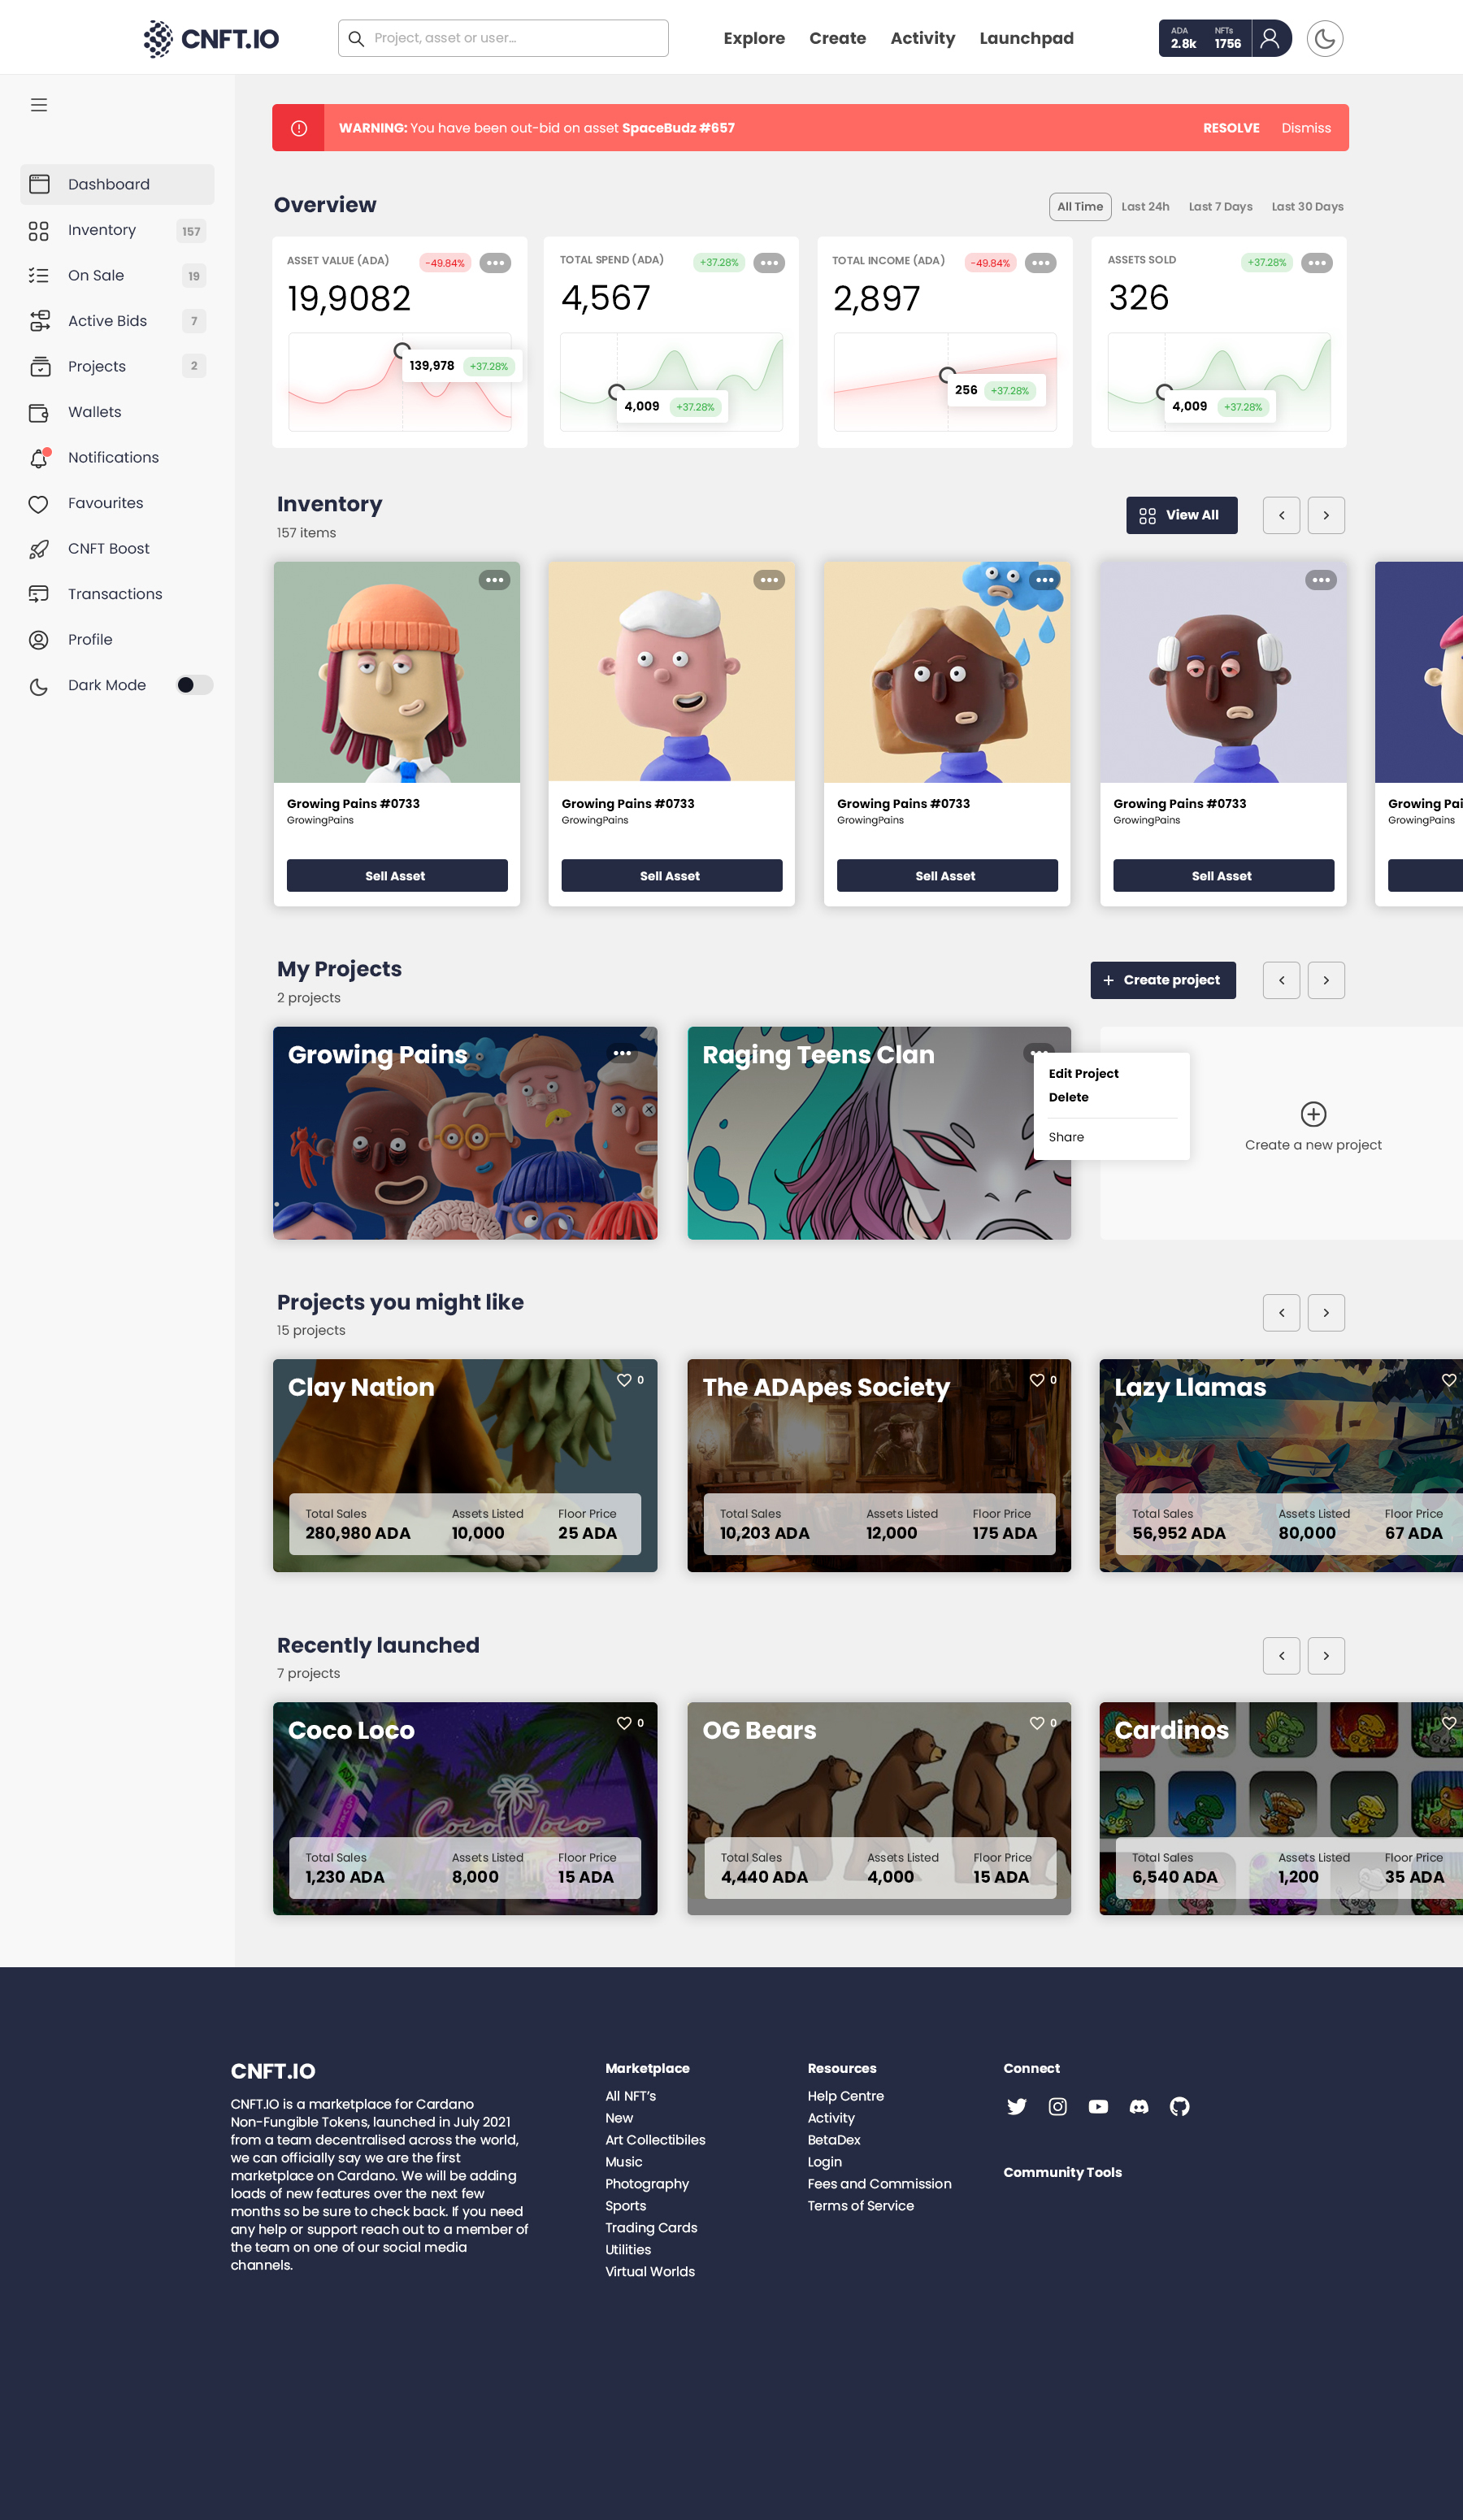
Task: Open Notifications from the sidebar
Action: pos(113,457)
